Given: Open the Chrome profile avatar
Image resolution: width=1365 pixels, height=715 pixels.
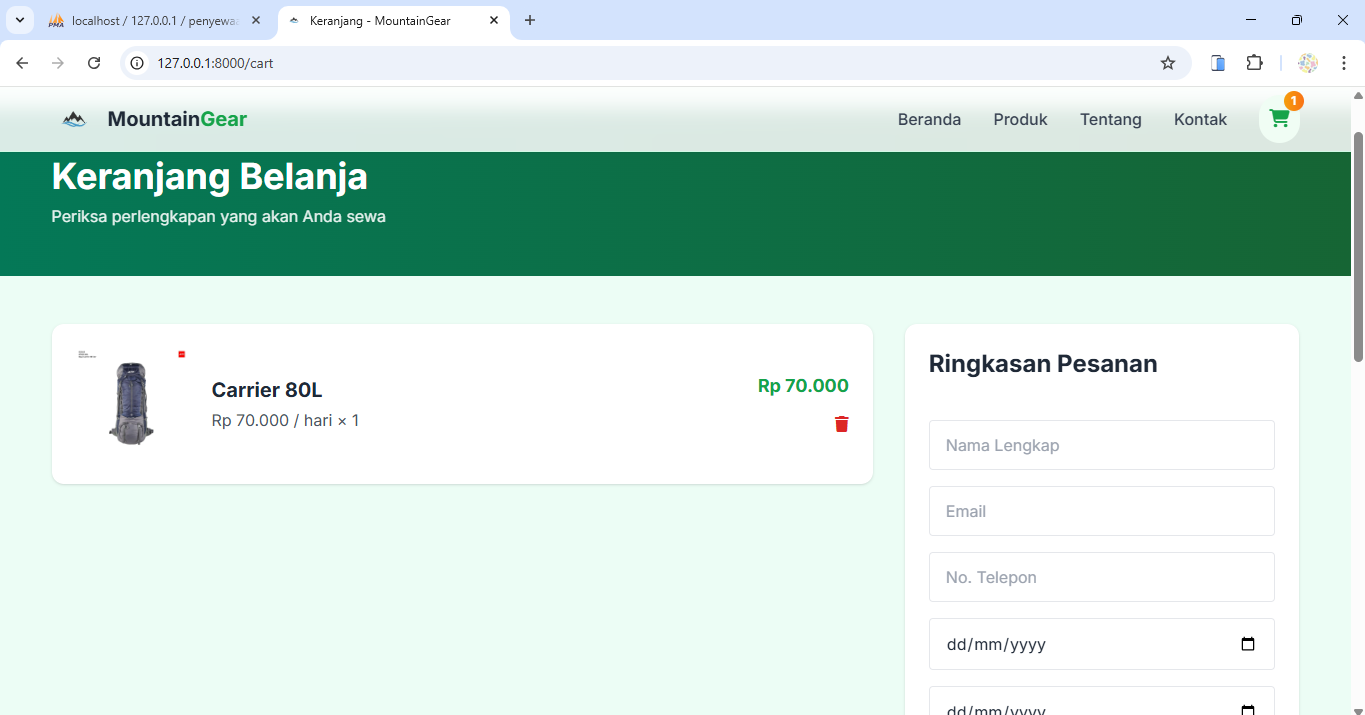Looking at the screenshot, I should [1307, 63].
